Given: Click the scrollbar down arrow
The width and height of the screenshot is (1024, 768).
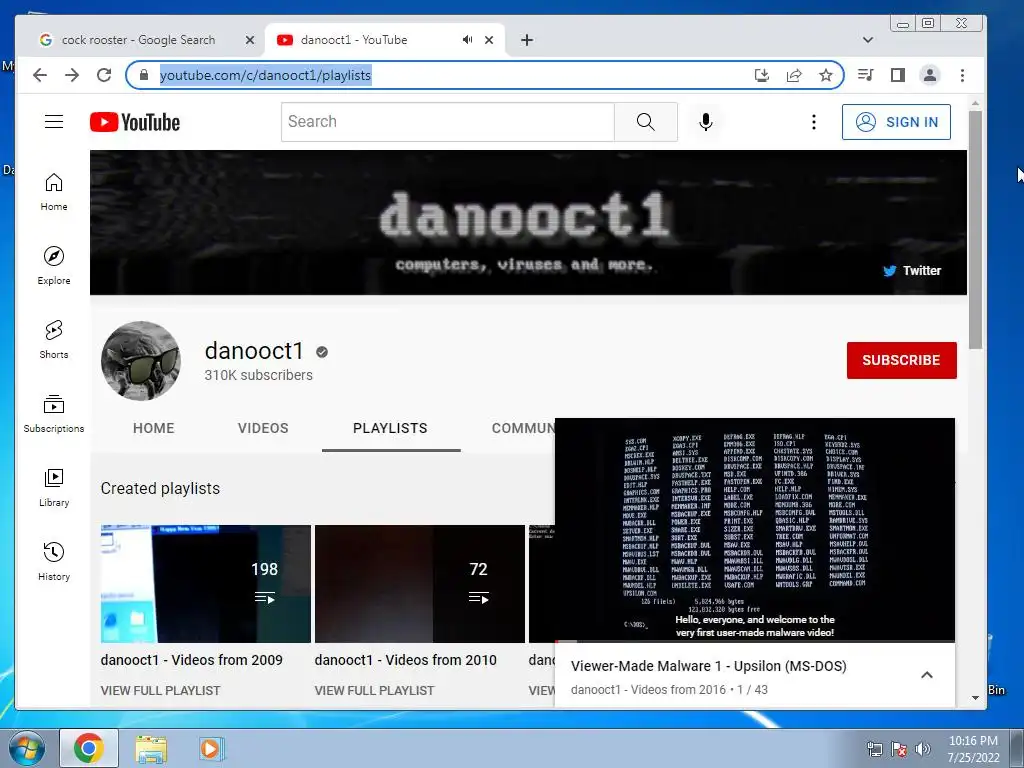Looking at the screenshot, I should 975,697.
